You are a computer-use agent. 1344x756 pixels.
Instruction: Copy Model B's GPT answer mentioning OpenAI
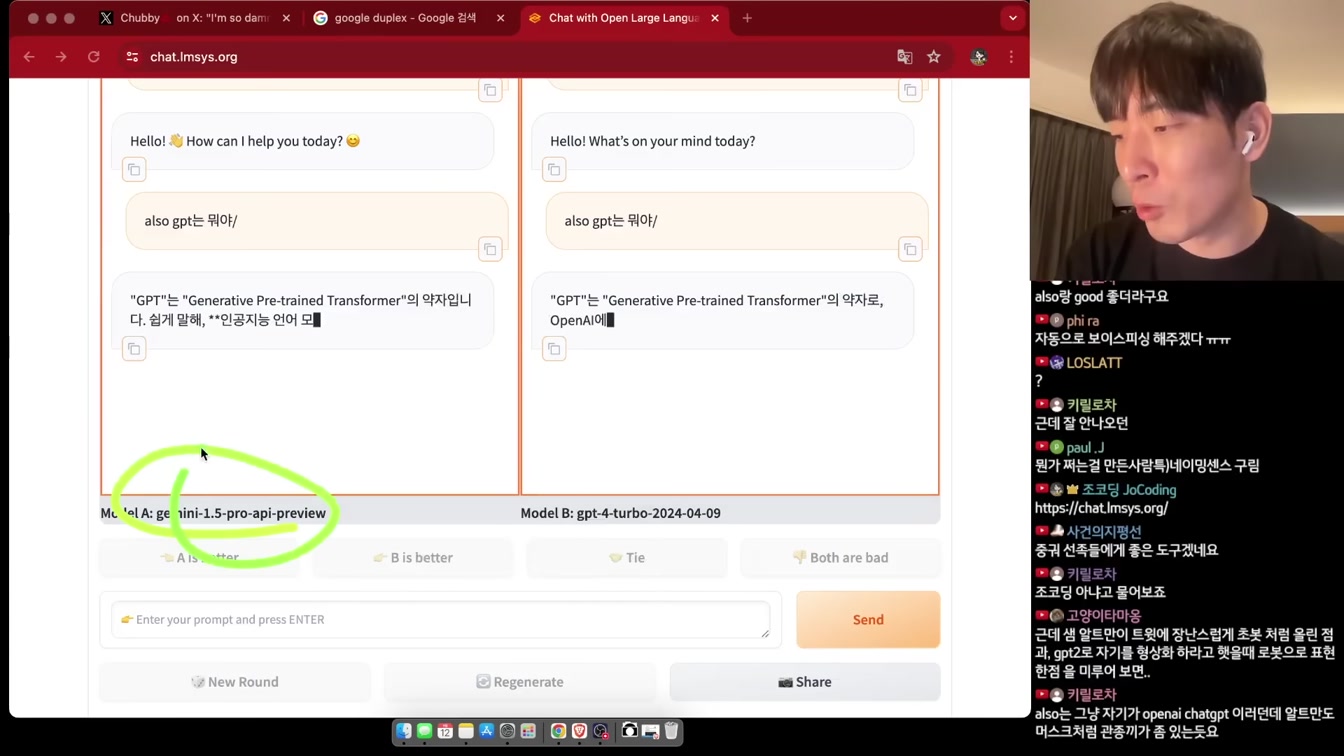[554, 348]
